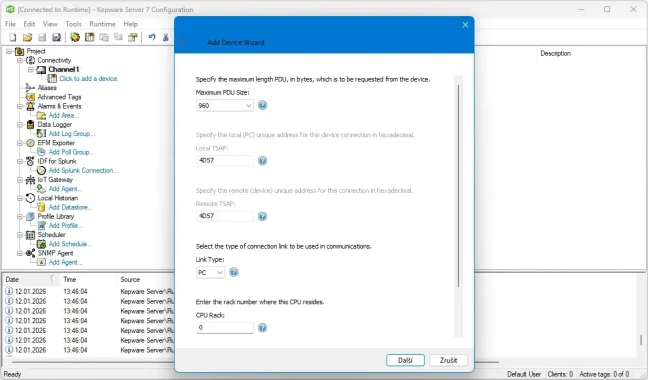Click the Connectivity tree node icon
The image size is (648, 380).
(x=30, y=60)
